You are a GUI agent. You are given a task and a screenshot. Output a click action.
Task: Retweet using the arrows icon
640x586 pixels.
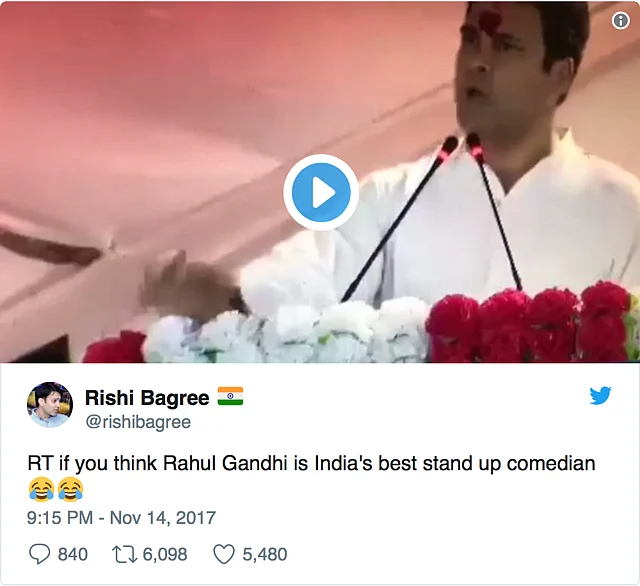click(125, 555)
